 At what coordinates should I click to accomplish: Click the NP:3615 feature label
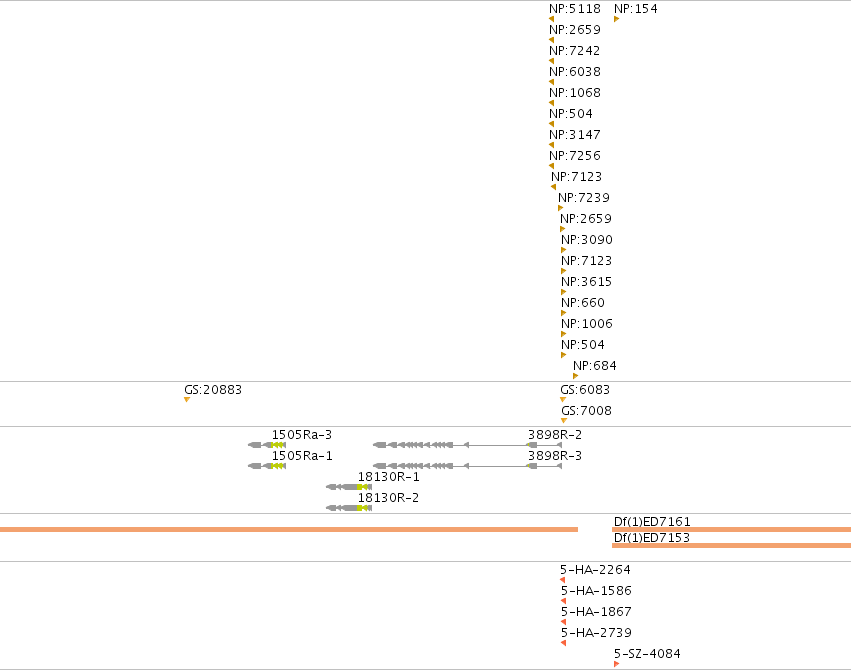coord(586,282)
